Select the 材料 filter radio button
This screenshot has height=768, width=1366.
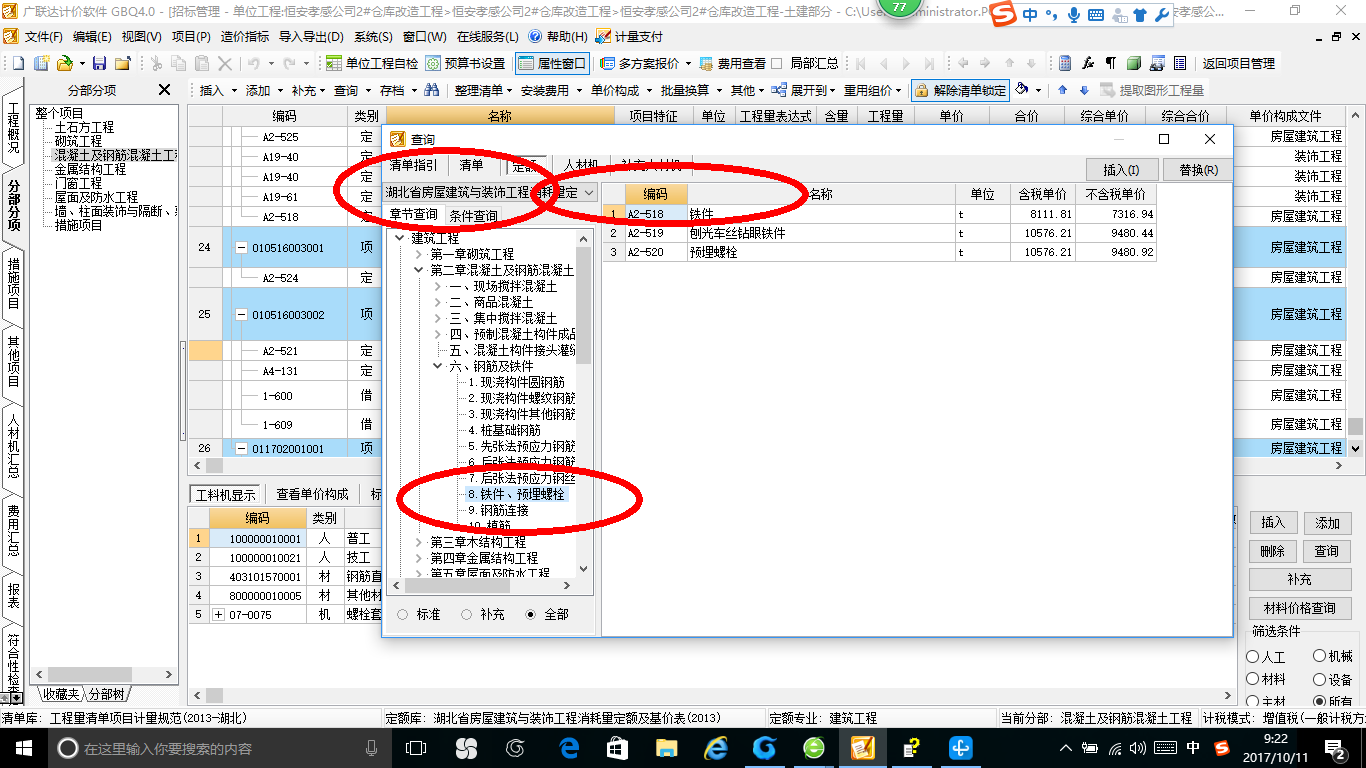pos(1253,680)
